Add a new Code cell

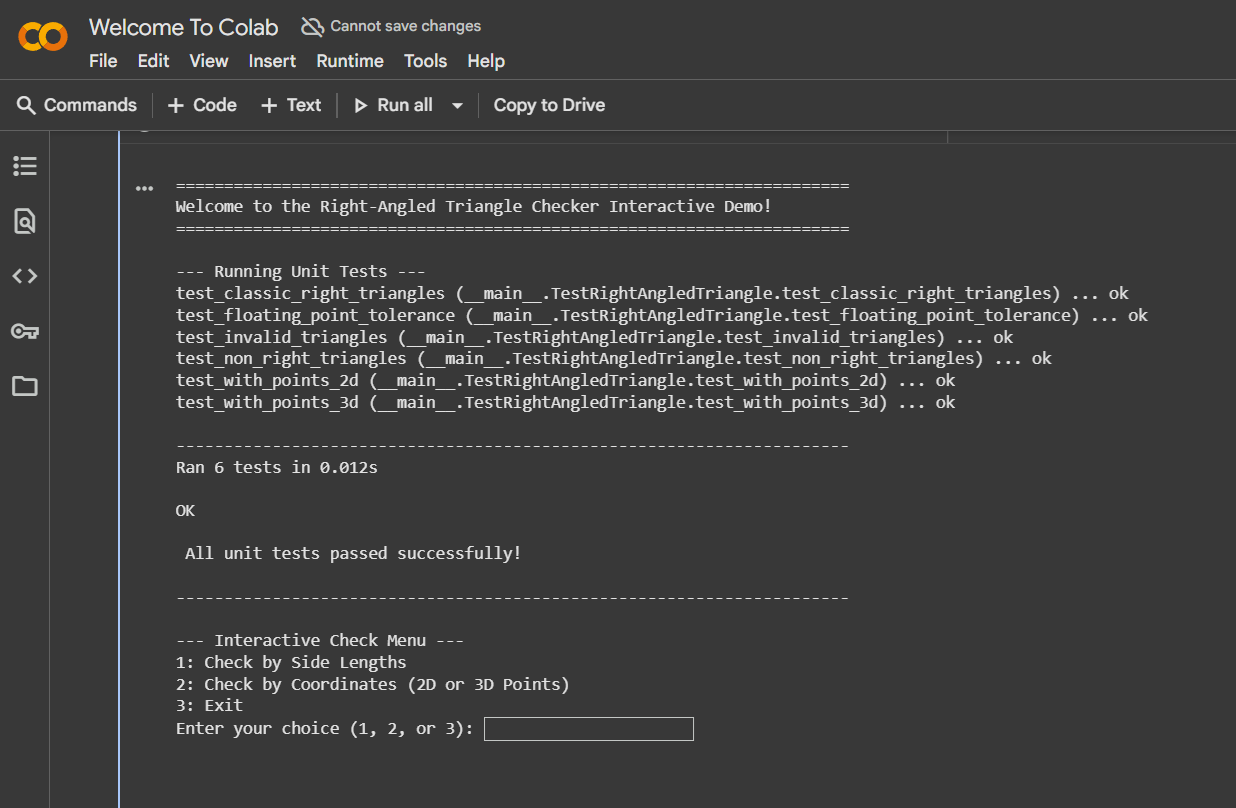pyautogui.click(x=202, y=105)
